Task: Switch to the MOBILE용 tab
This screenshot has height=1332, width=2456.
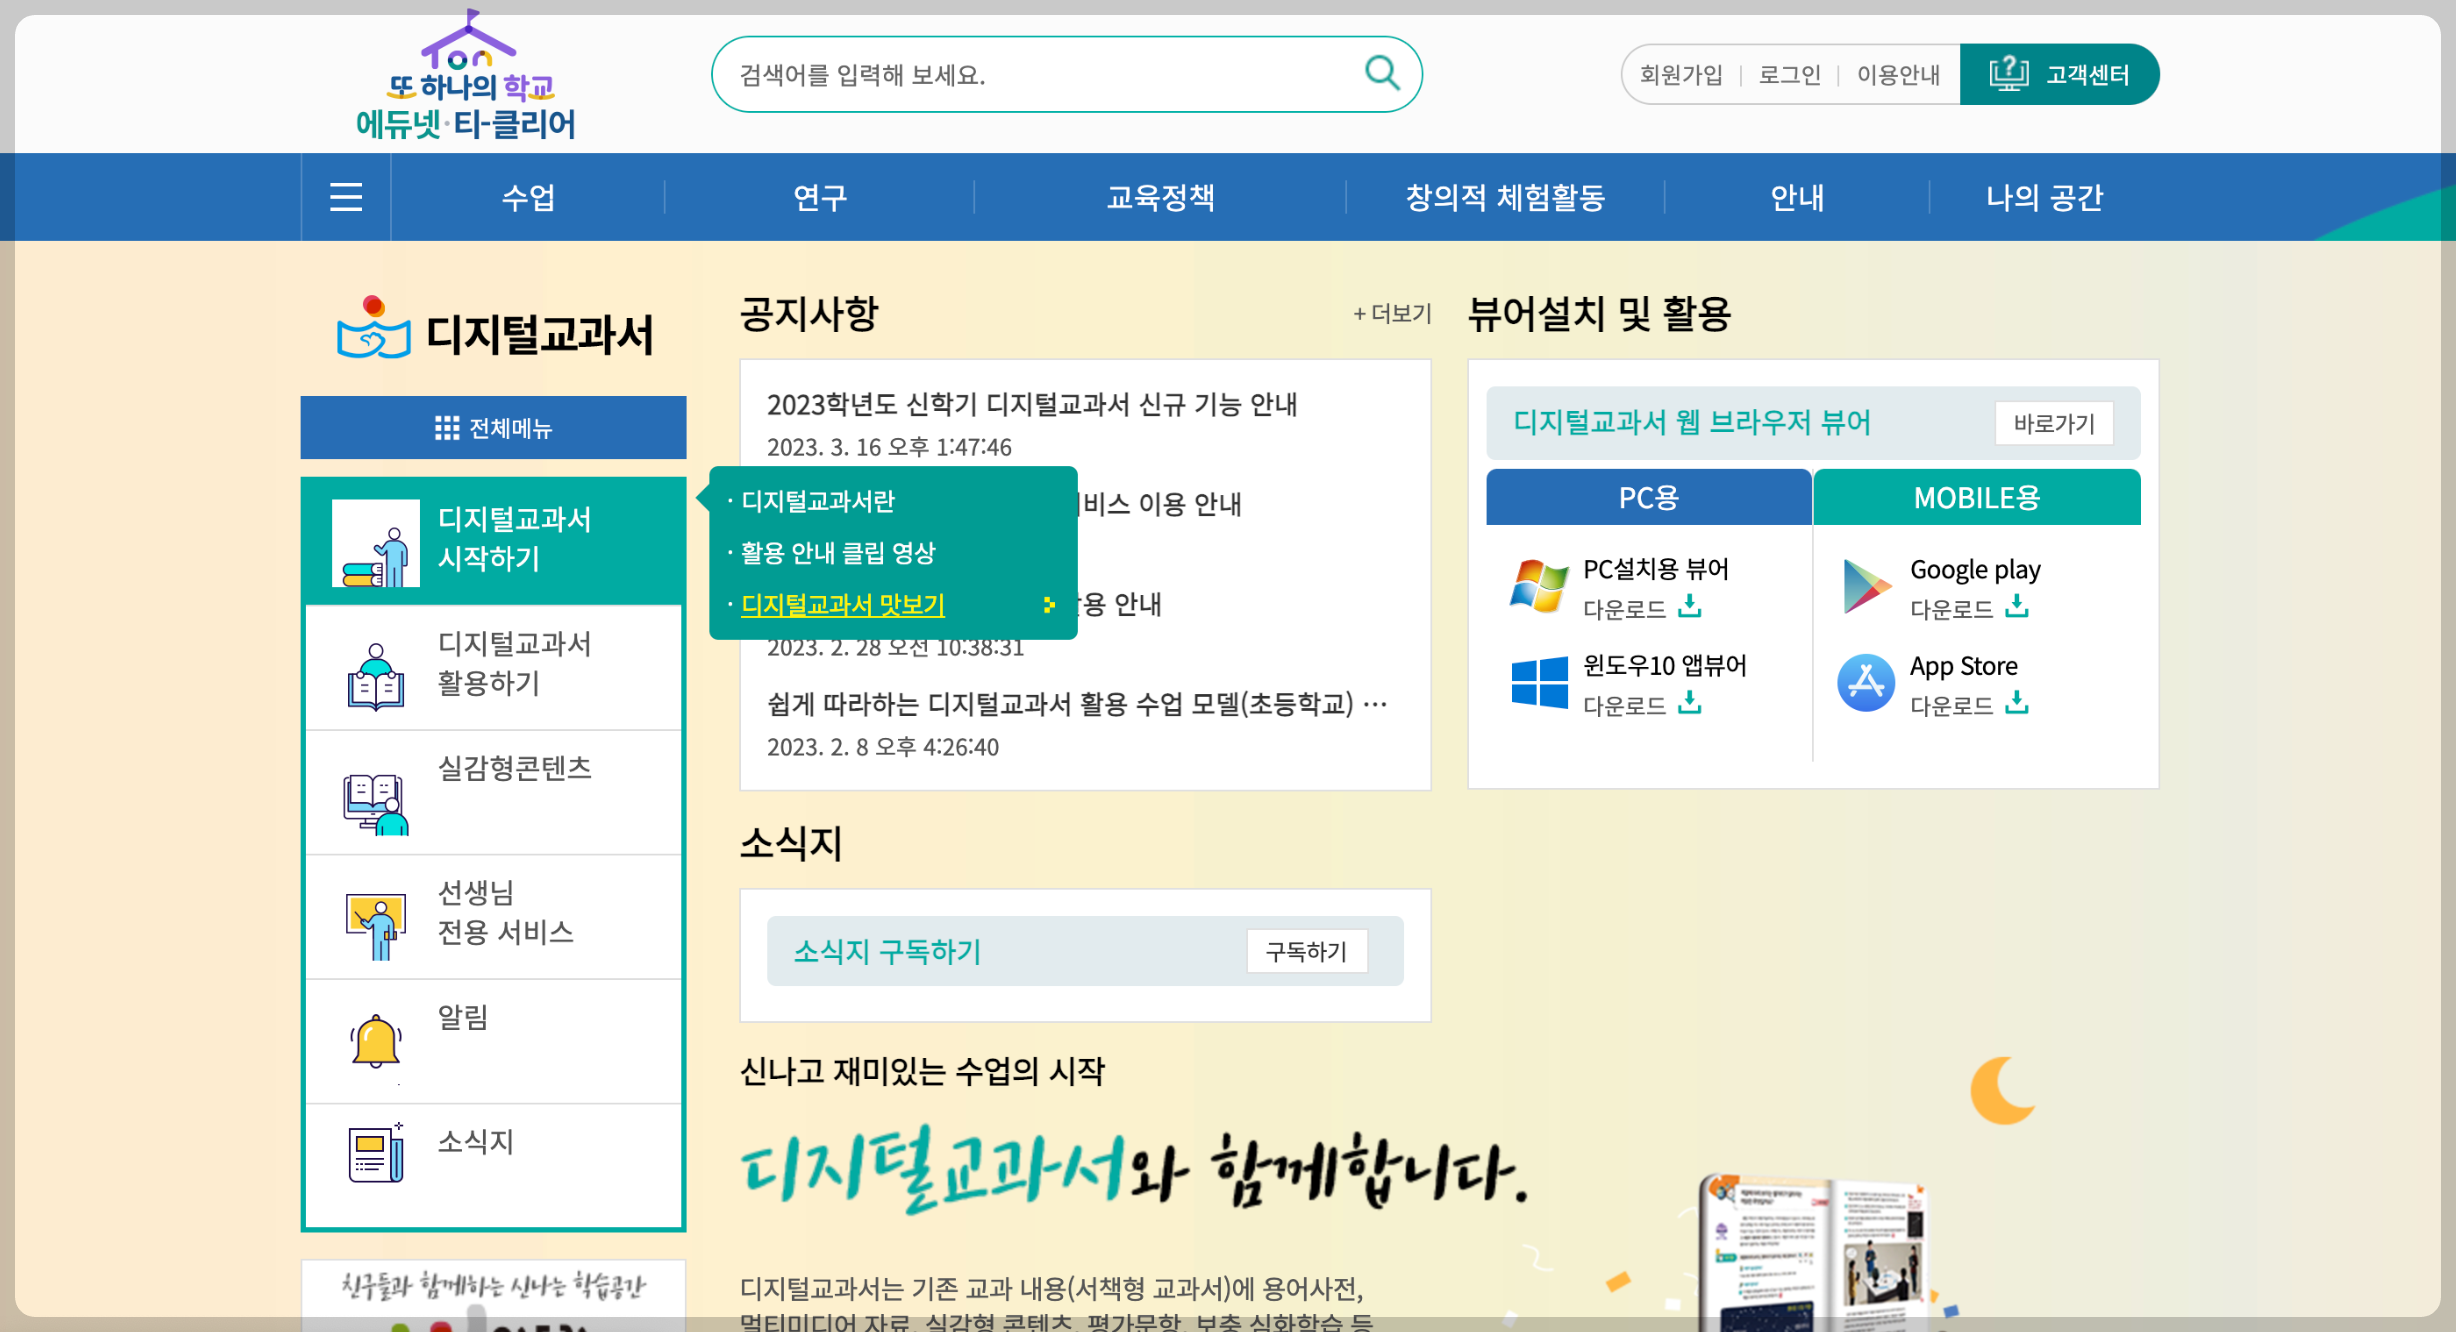Action: coord(1976,497)
